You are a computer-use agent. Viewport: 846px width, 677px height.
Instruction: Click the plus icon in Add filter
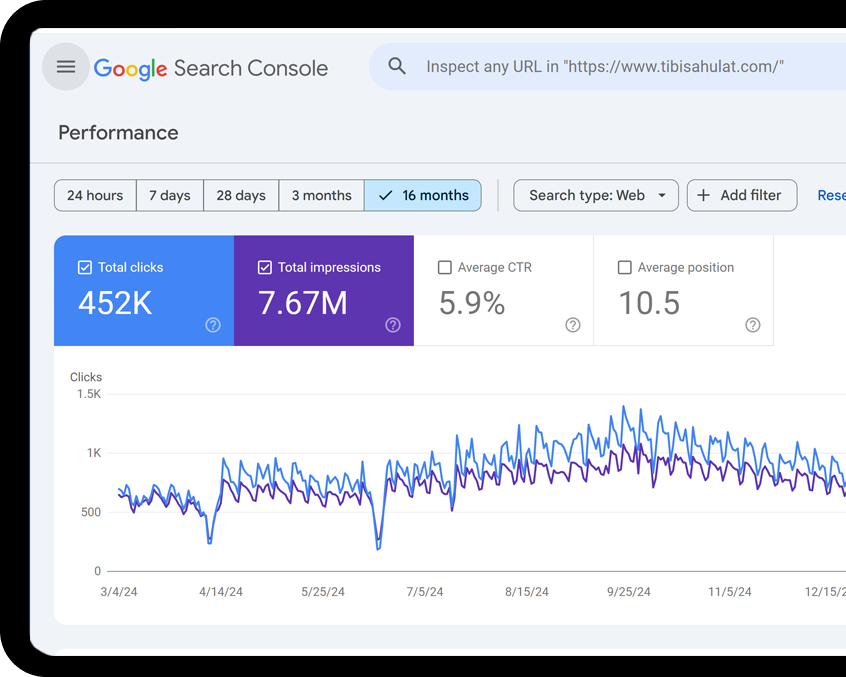[704, 195]
